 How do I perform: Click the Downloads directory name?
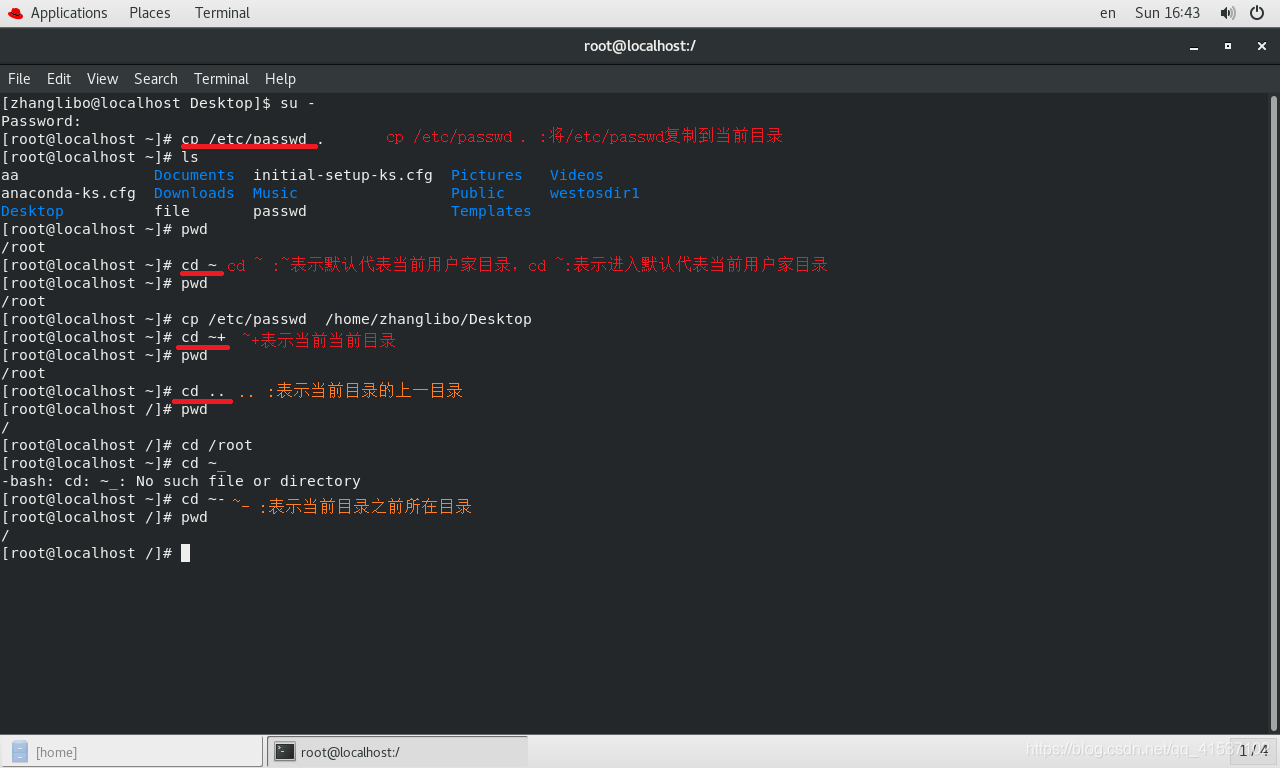pos(194,193)
